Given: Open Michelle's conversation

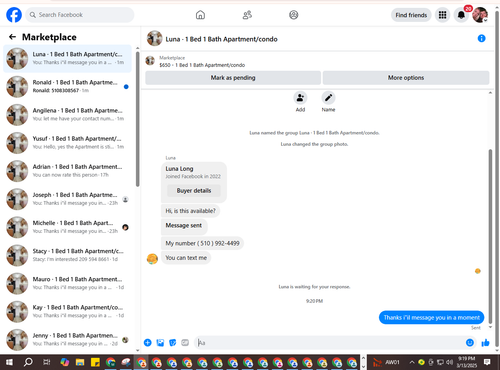Looking at the screenshot, I should [x=67, y=227].
